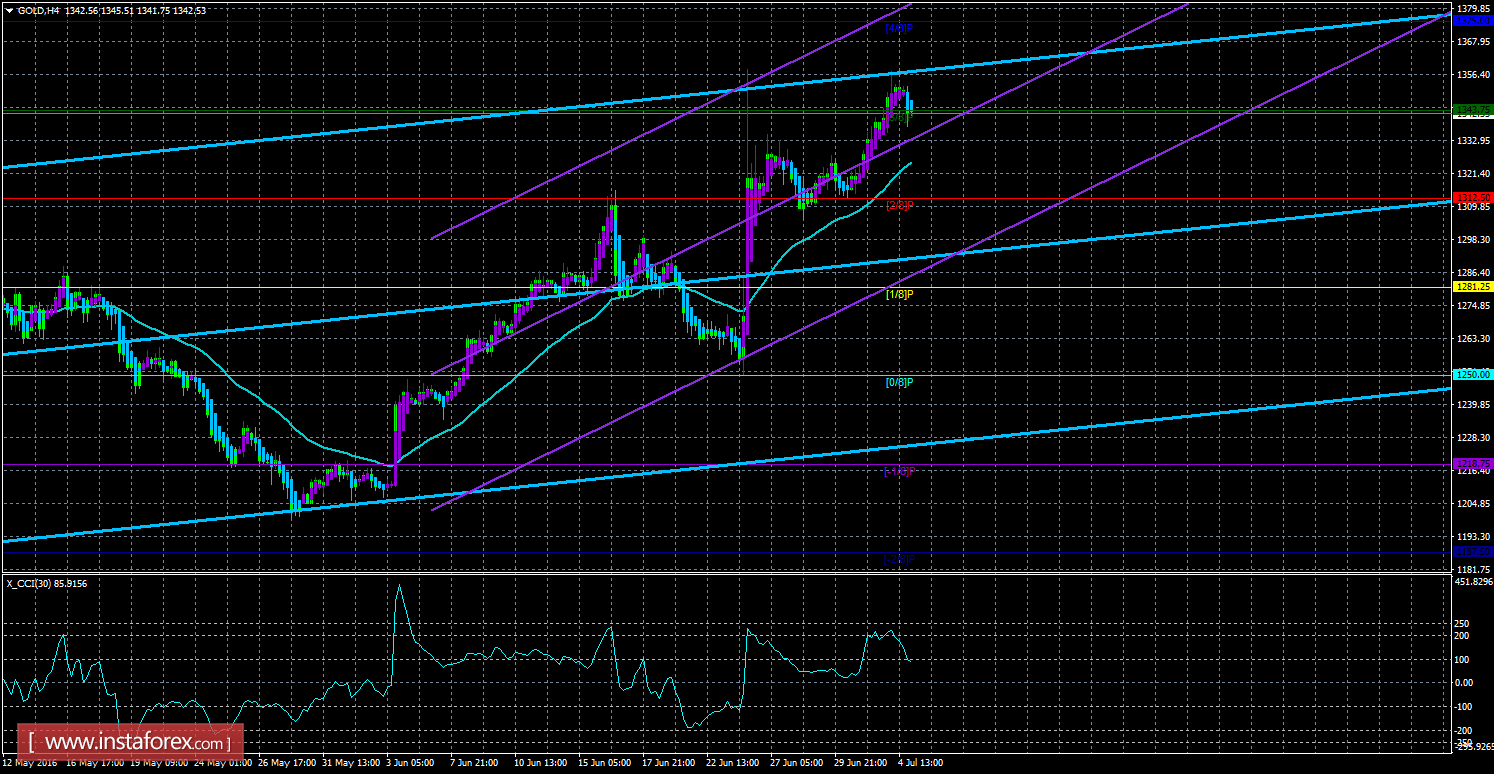This screenshot has height=774, width=1494.
Task: Click the GOLD,H4 symbol title text
Action: click(37, 9)
